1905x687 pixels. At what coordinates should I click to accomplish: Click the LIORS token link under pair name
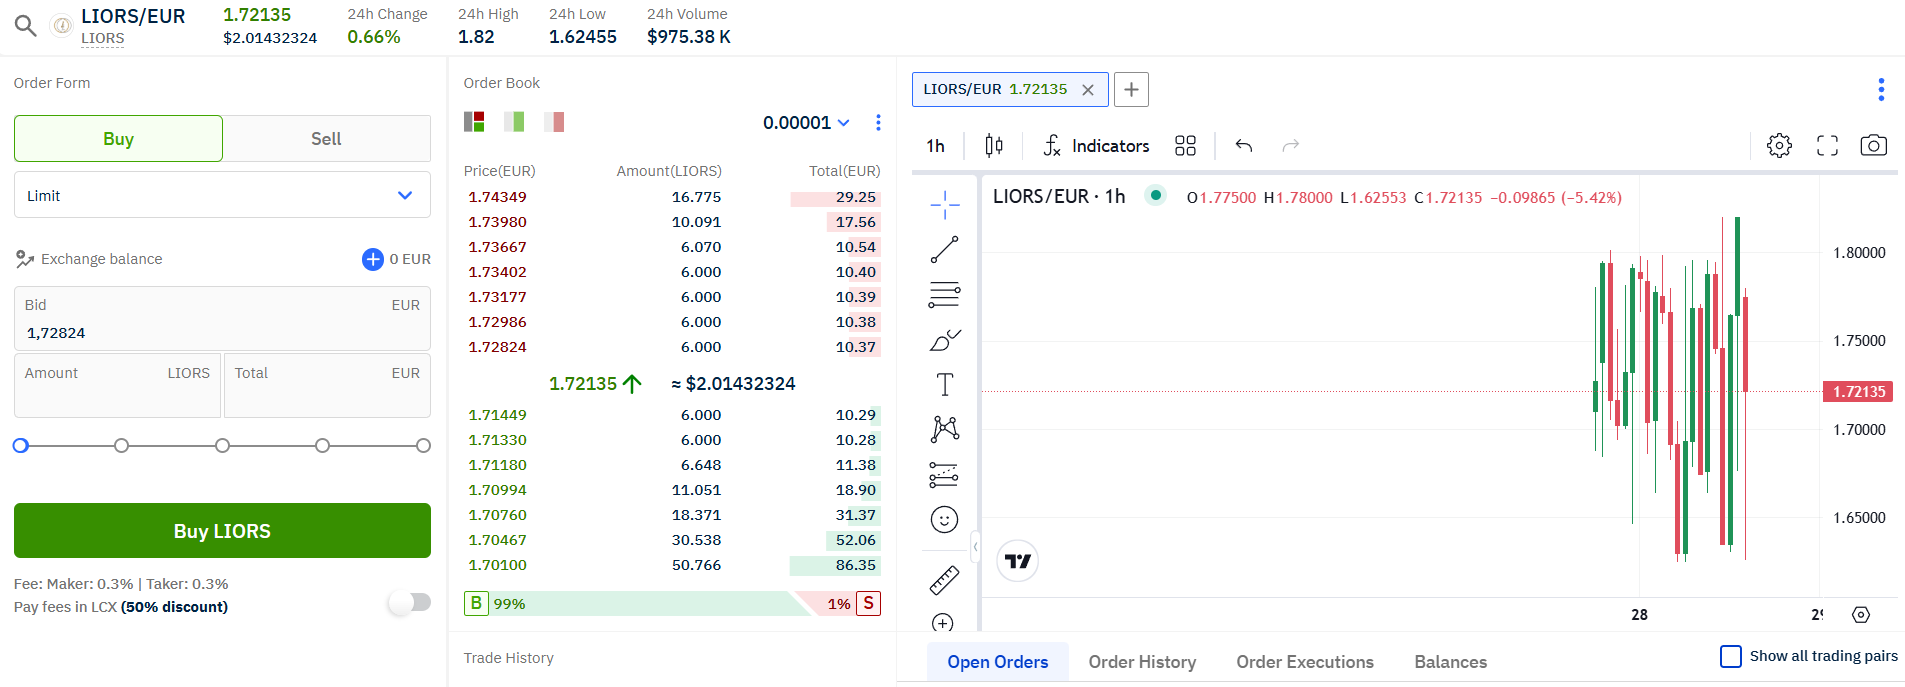(x=103, y=38)
